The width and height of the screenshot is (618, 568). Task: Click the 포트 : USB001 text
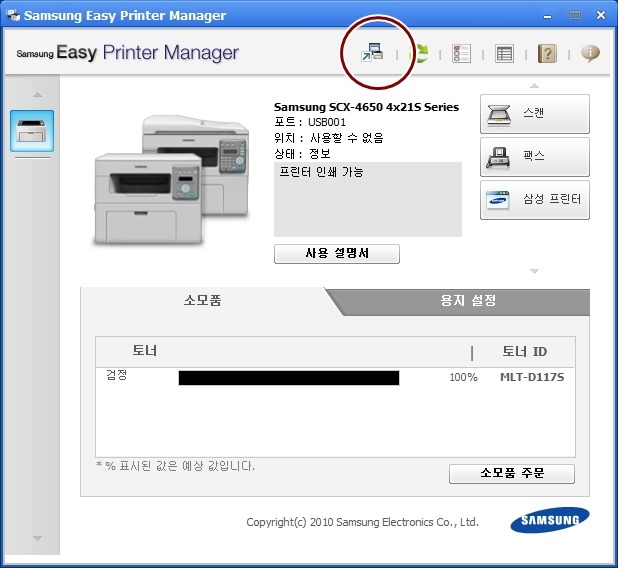[310, 122]
